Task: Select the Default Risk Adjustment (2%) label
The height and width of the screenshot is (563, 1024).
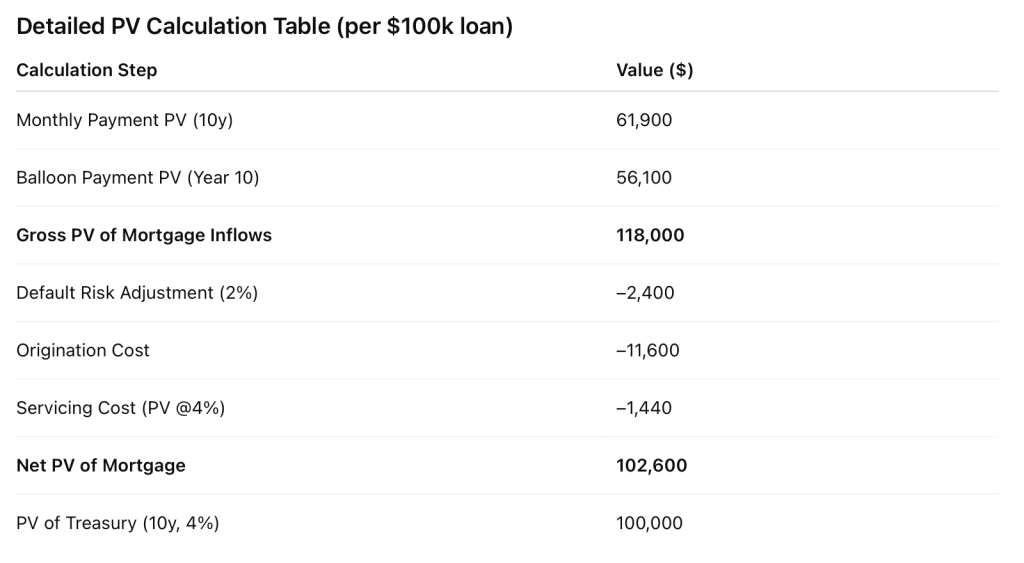Action: click(x=137, y=293)
